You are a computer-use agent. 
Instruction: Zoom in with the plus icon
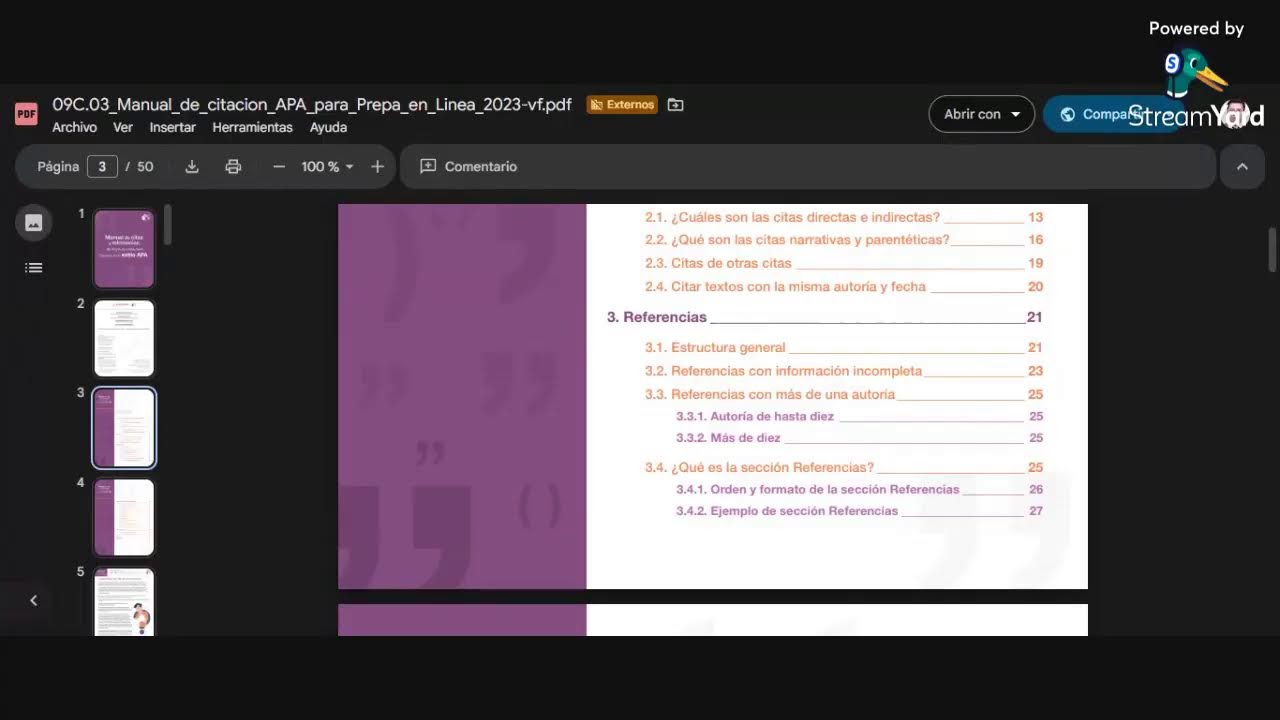click(377, 167)
